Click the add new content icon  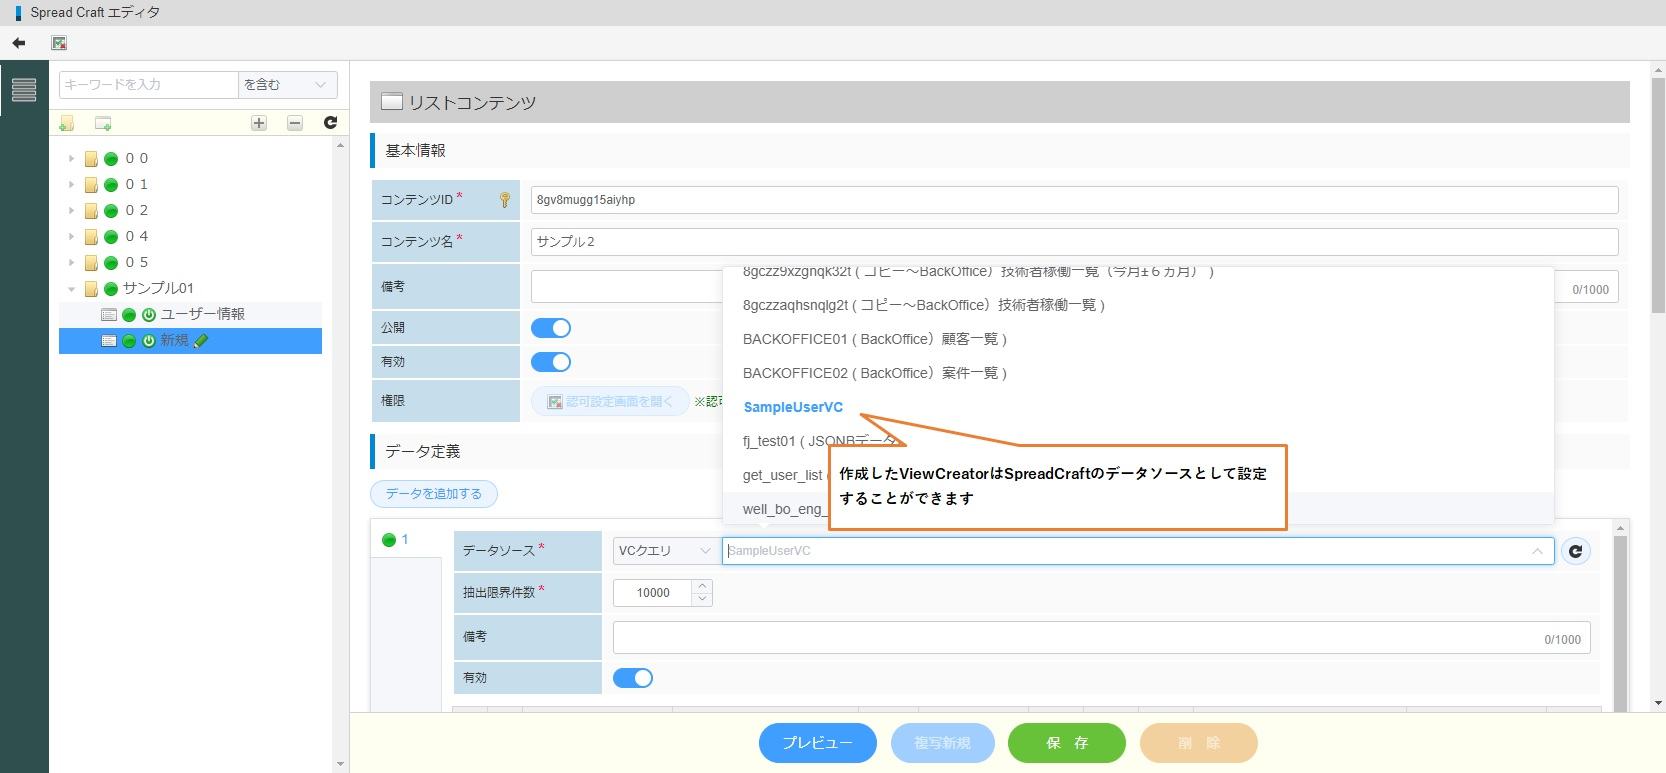[102, 123]
